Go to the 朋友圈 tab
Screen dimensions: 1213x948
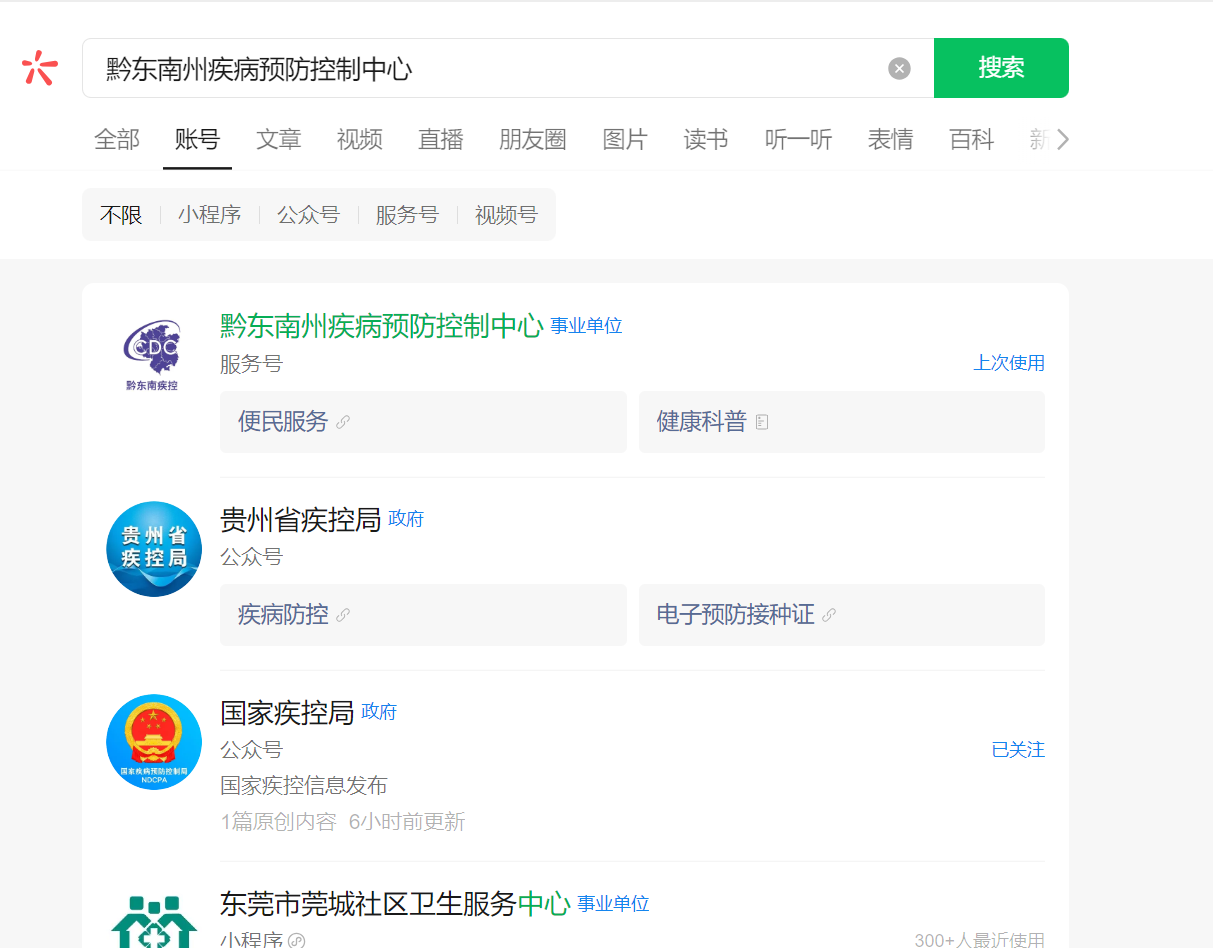point(533,140)
